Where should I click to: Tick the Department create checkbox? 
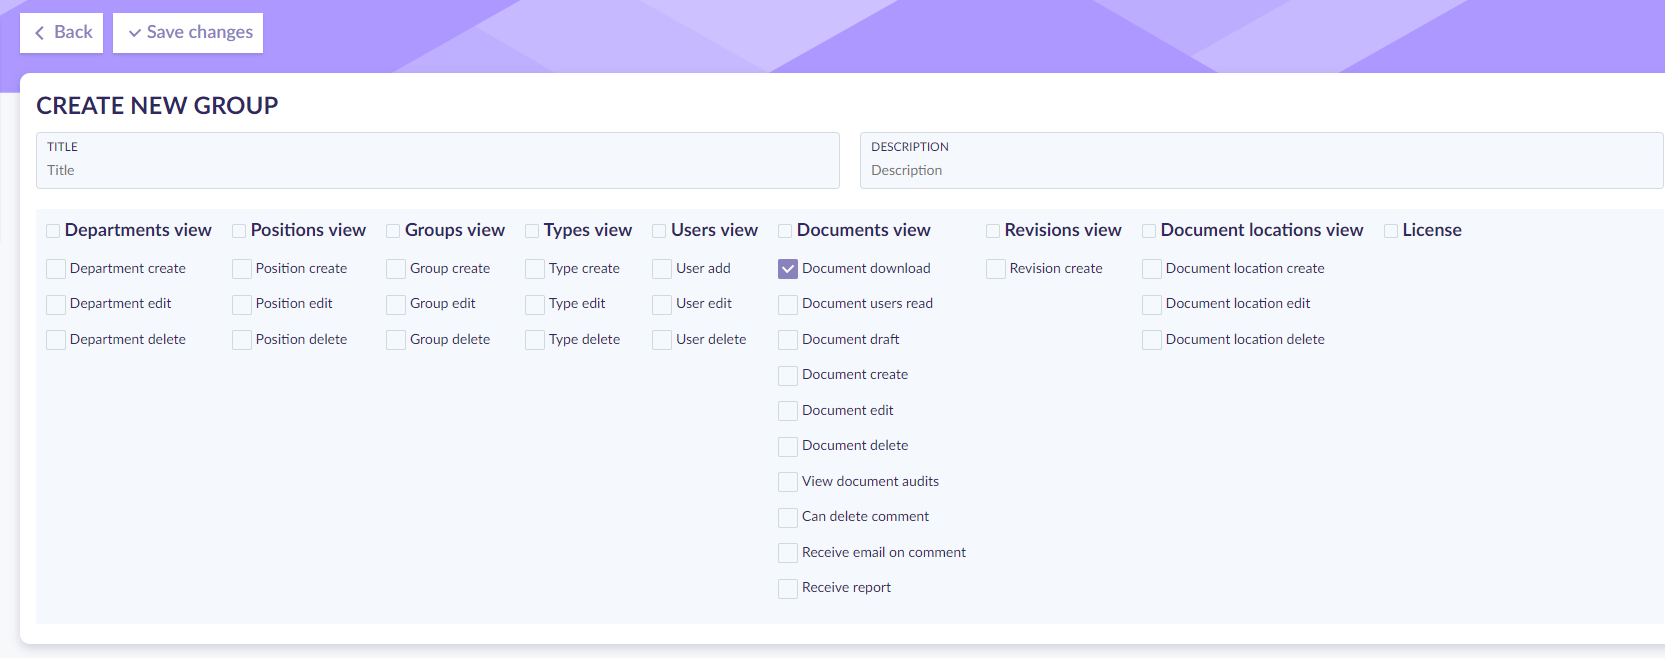56,269
